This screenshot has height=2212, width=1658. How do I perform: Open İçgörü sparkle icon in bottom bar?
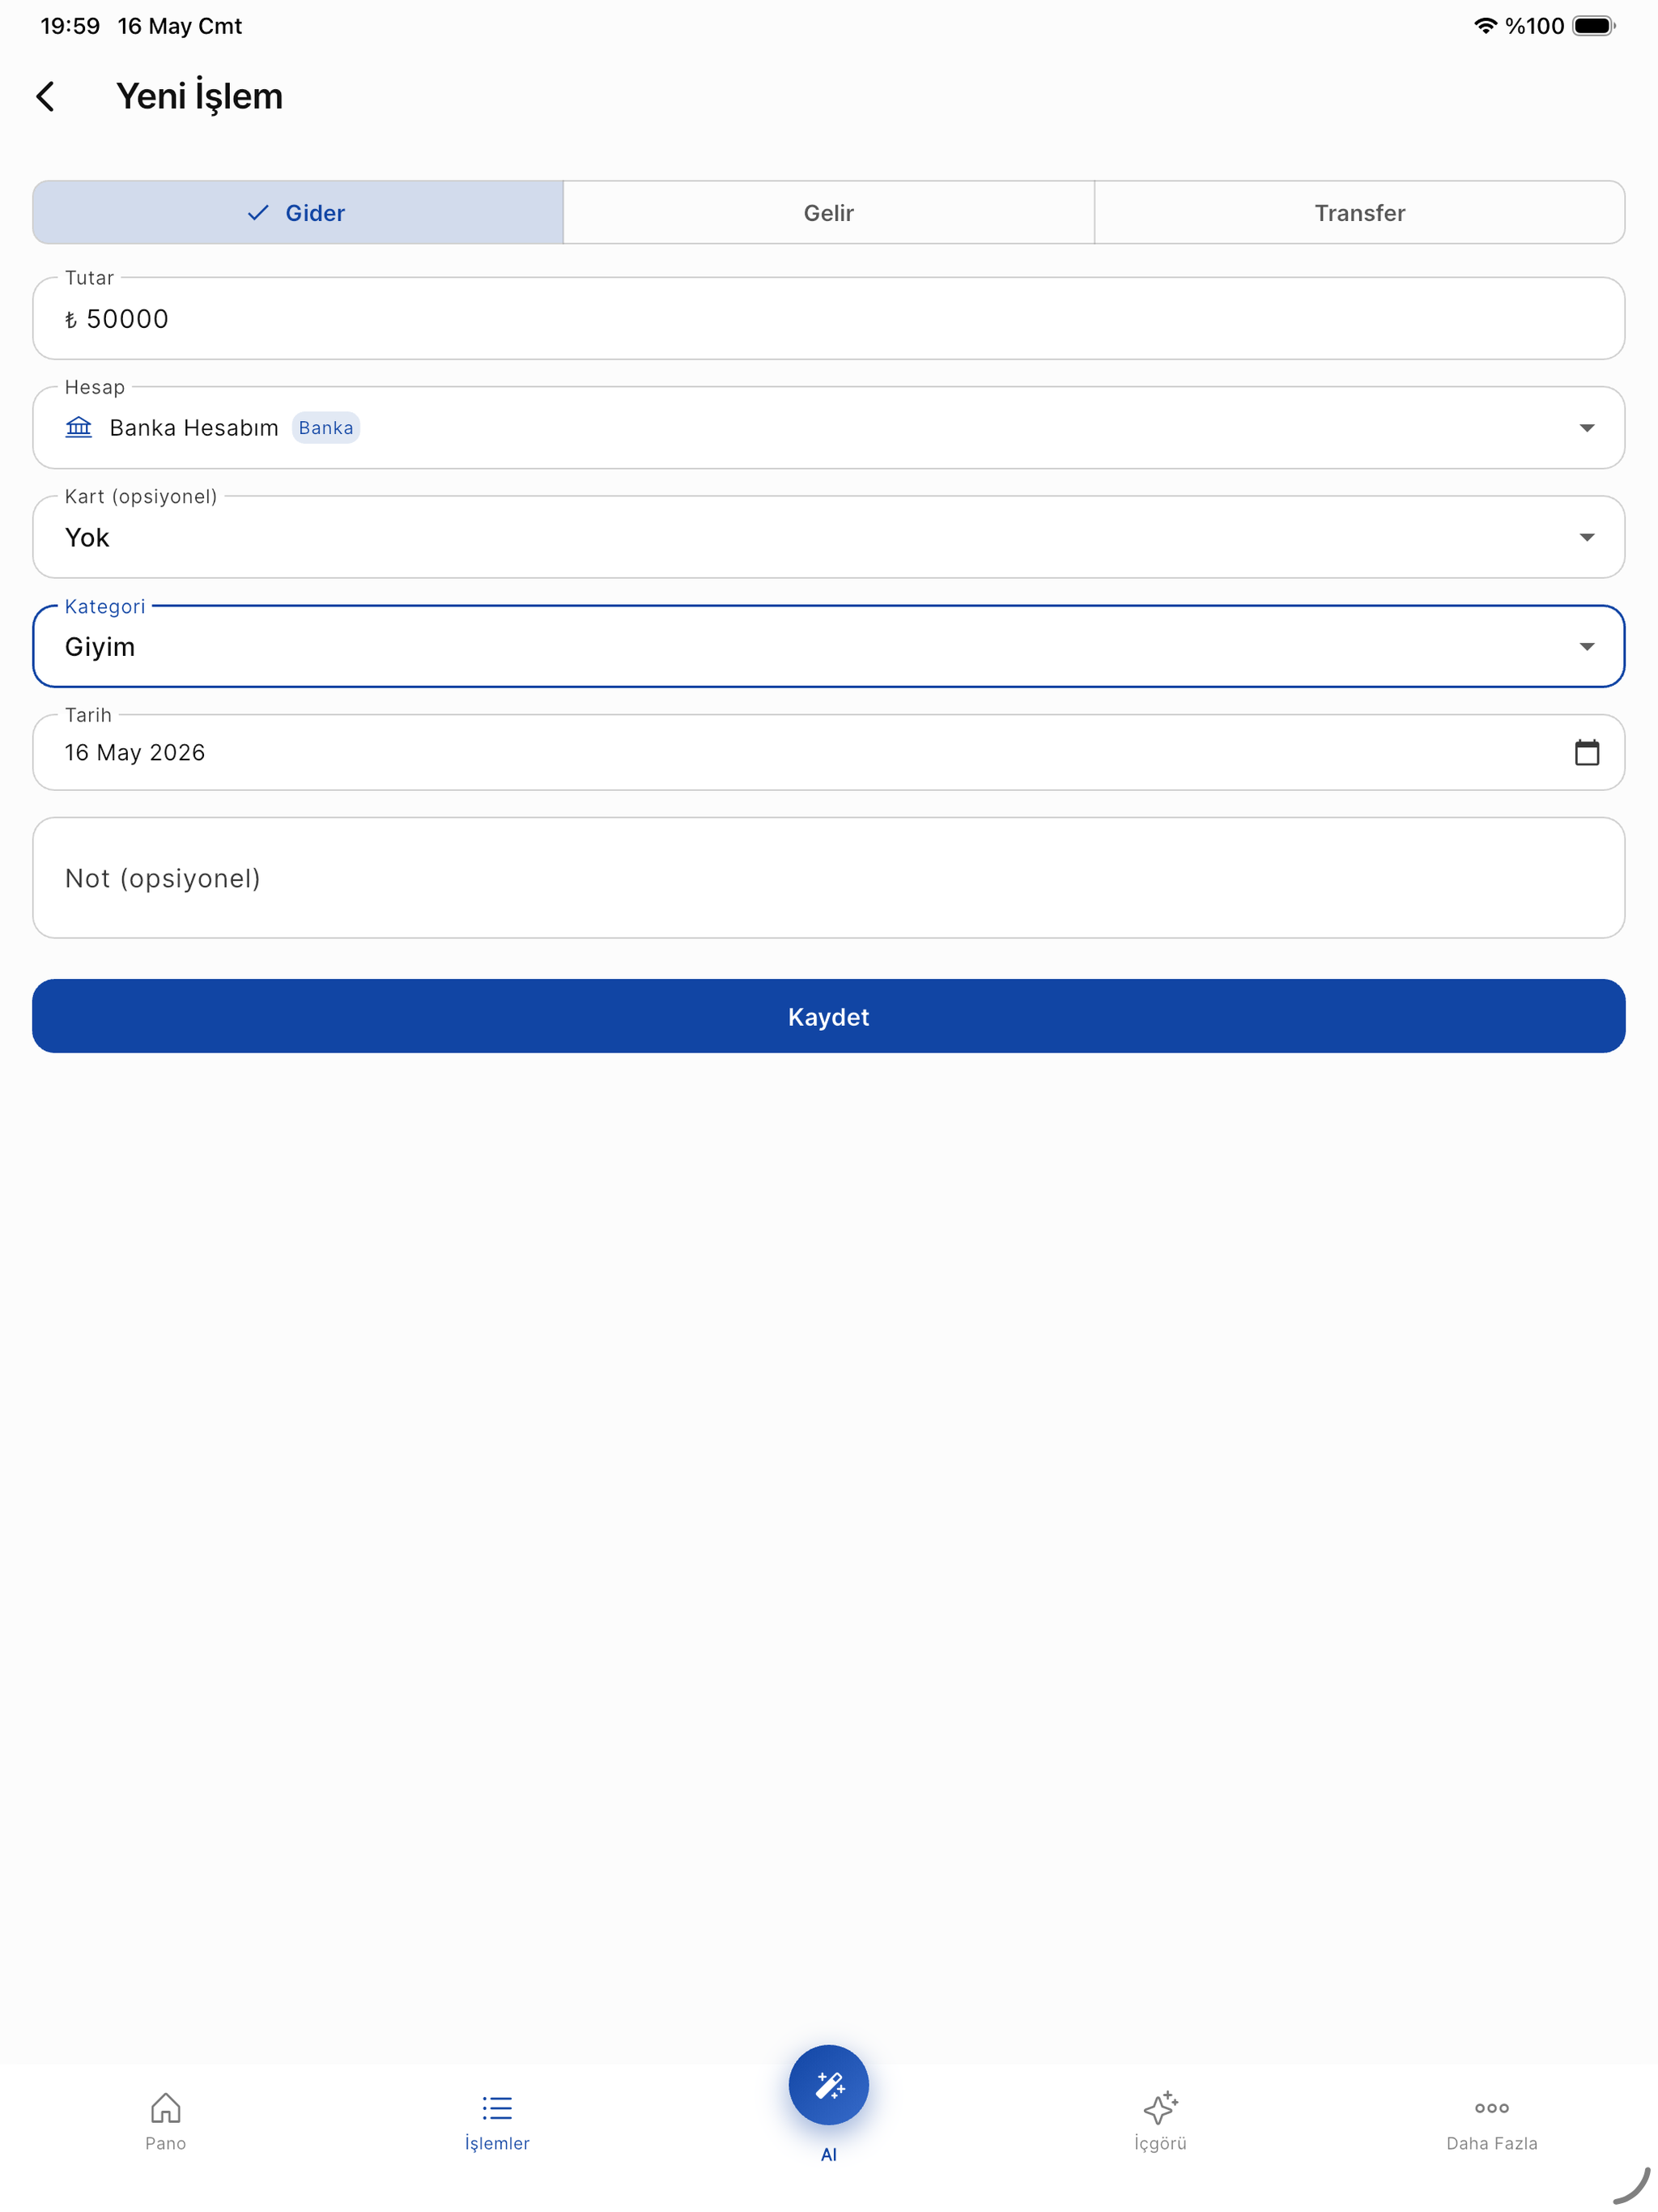point(1160,2108)
